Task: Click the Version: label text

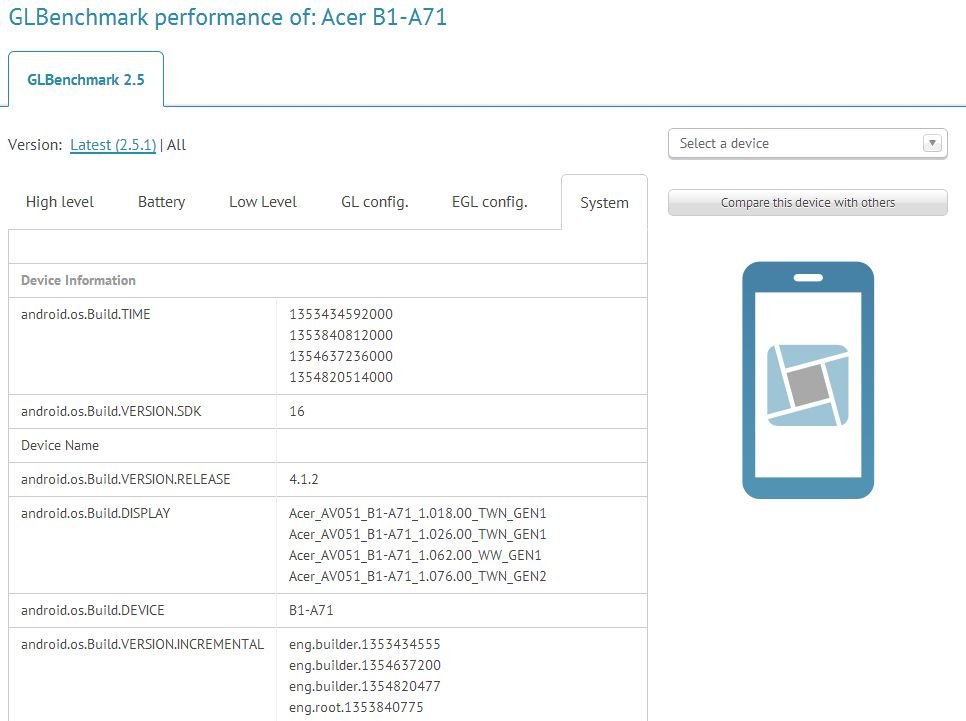Action: 35,145
